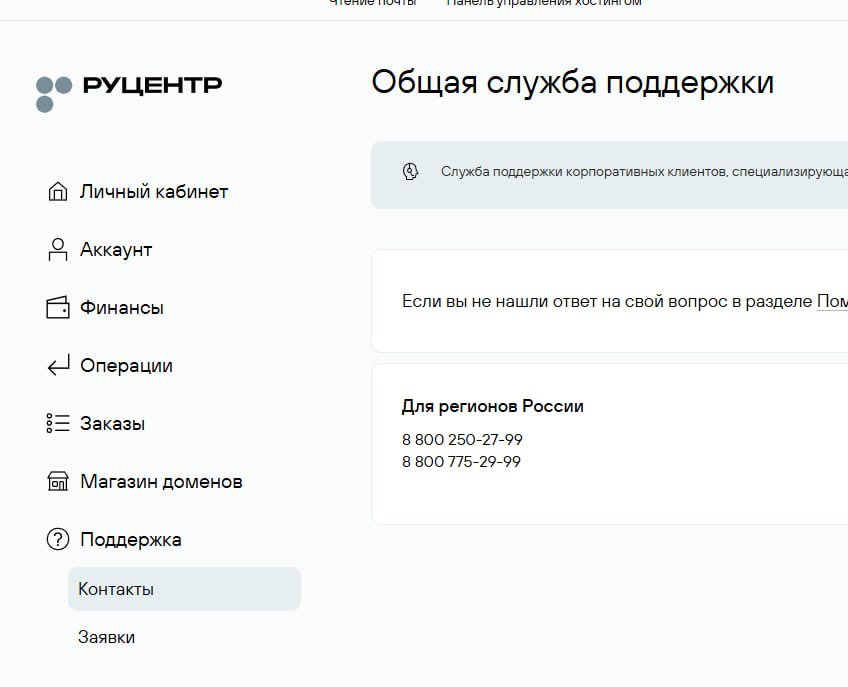The width and height of the screenshot is (848, 687).
Task: Collapse the Поддержка menu section
Action: [x=131, y=539]
